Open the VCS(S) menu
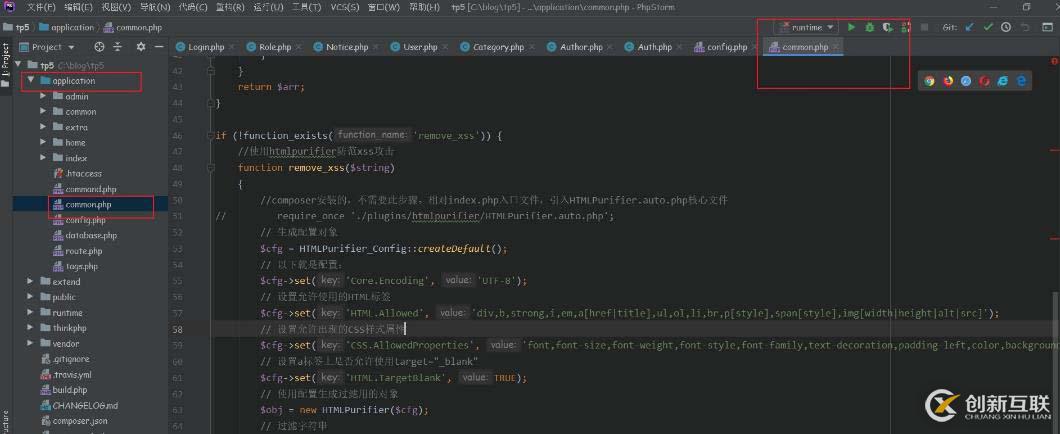This screenshot has width=1060, height=434. (x=345, y=7)
